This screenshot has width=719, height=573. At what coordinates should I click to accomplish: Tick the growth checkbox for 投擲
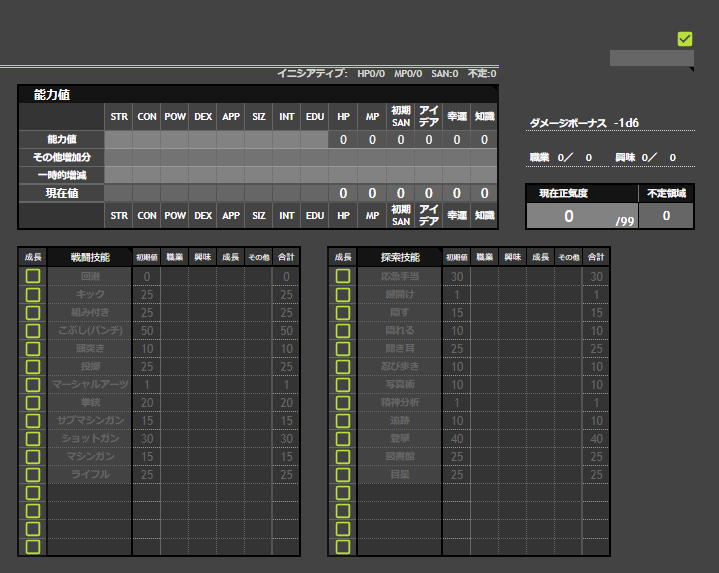click(33, 366)
